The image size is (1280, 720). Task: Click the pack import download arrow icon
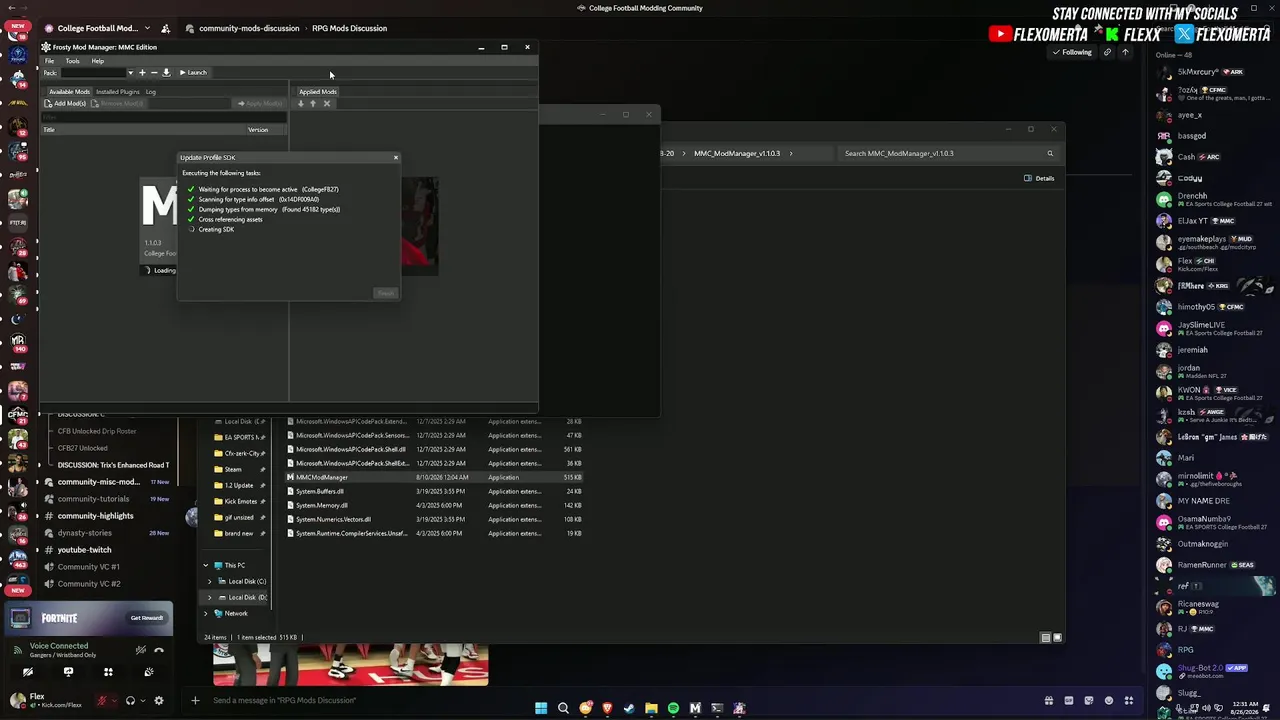pos(166,72)
